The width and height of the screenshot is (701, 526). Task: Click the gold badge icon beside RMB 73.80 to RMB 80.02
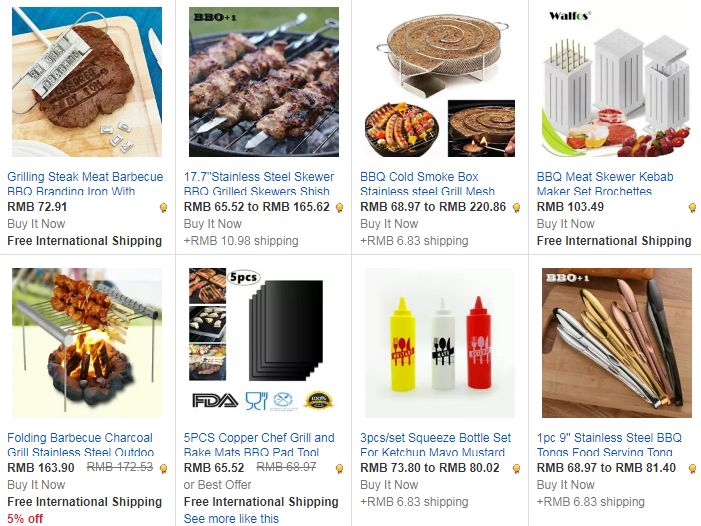(517, 468)
